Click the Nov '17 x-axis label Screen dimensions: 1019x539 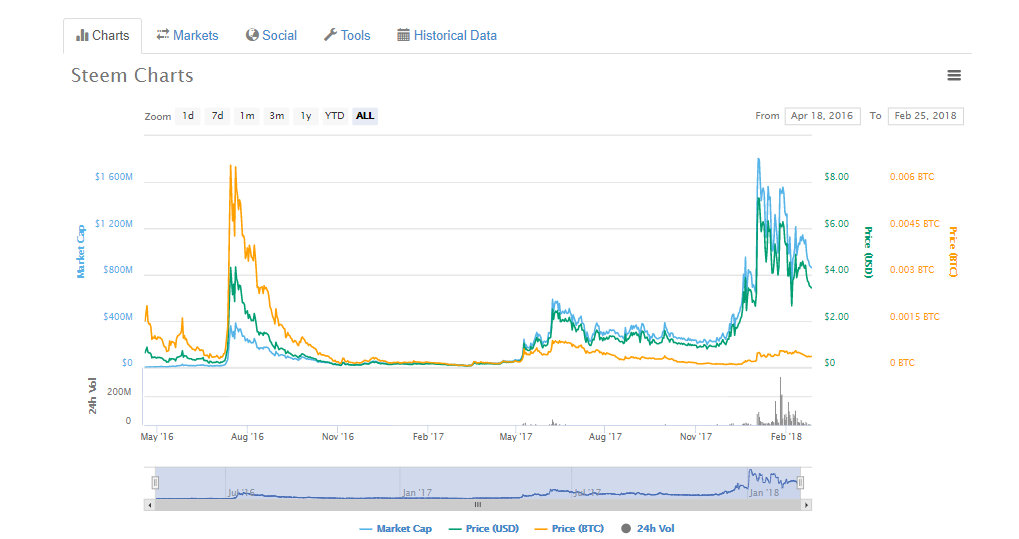[696, 437]
